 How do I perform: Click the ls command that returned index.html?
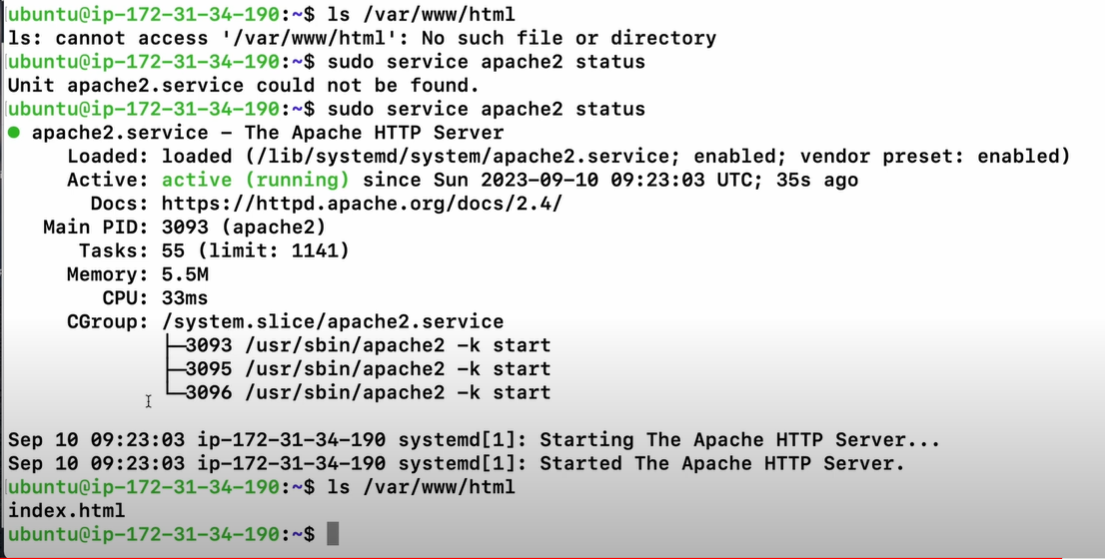click(421, 486)
